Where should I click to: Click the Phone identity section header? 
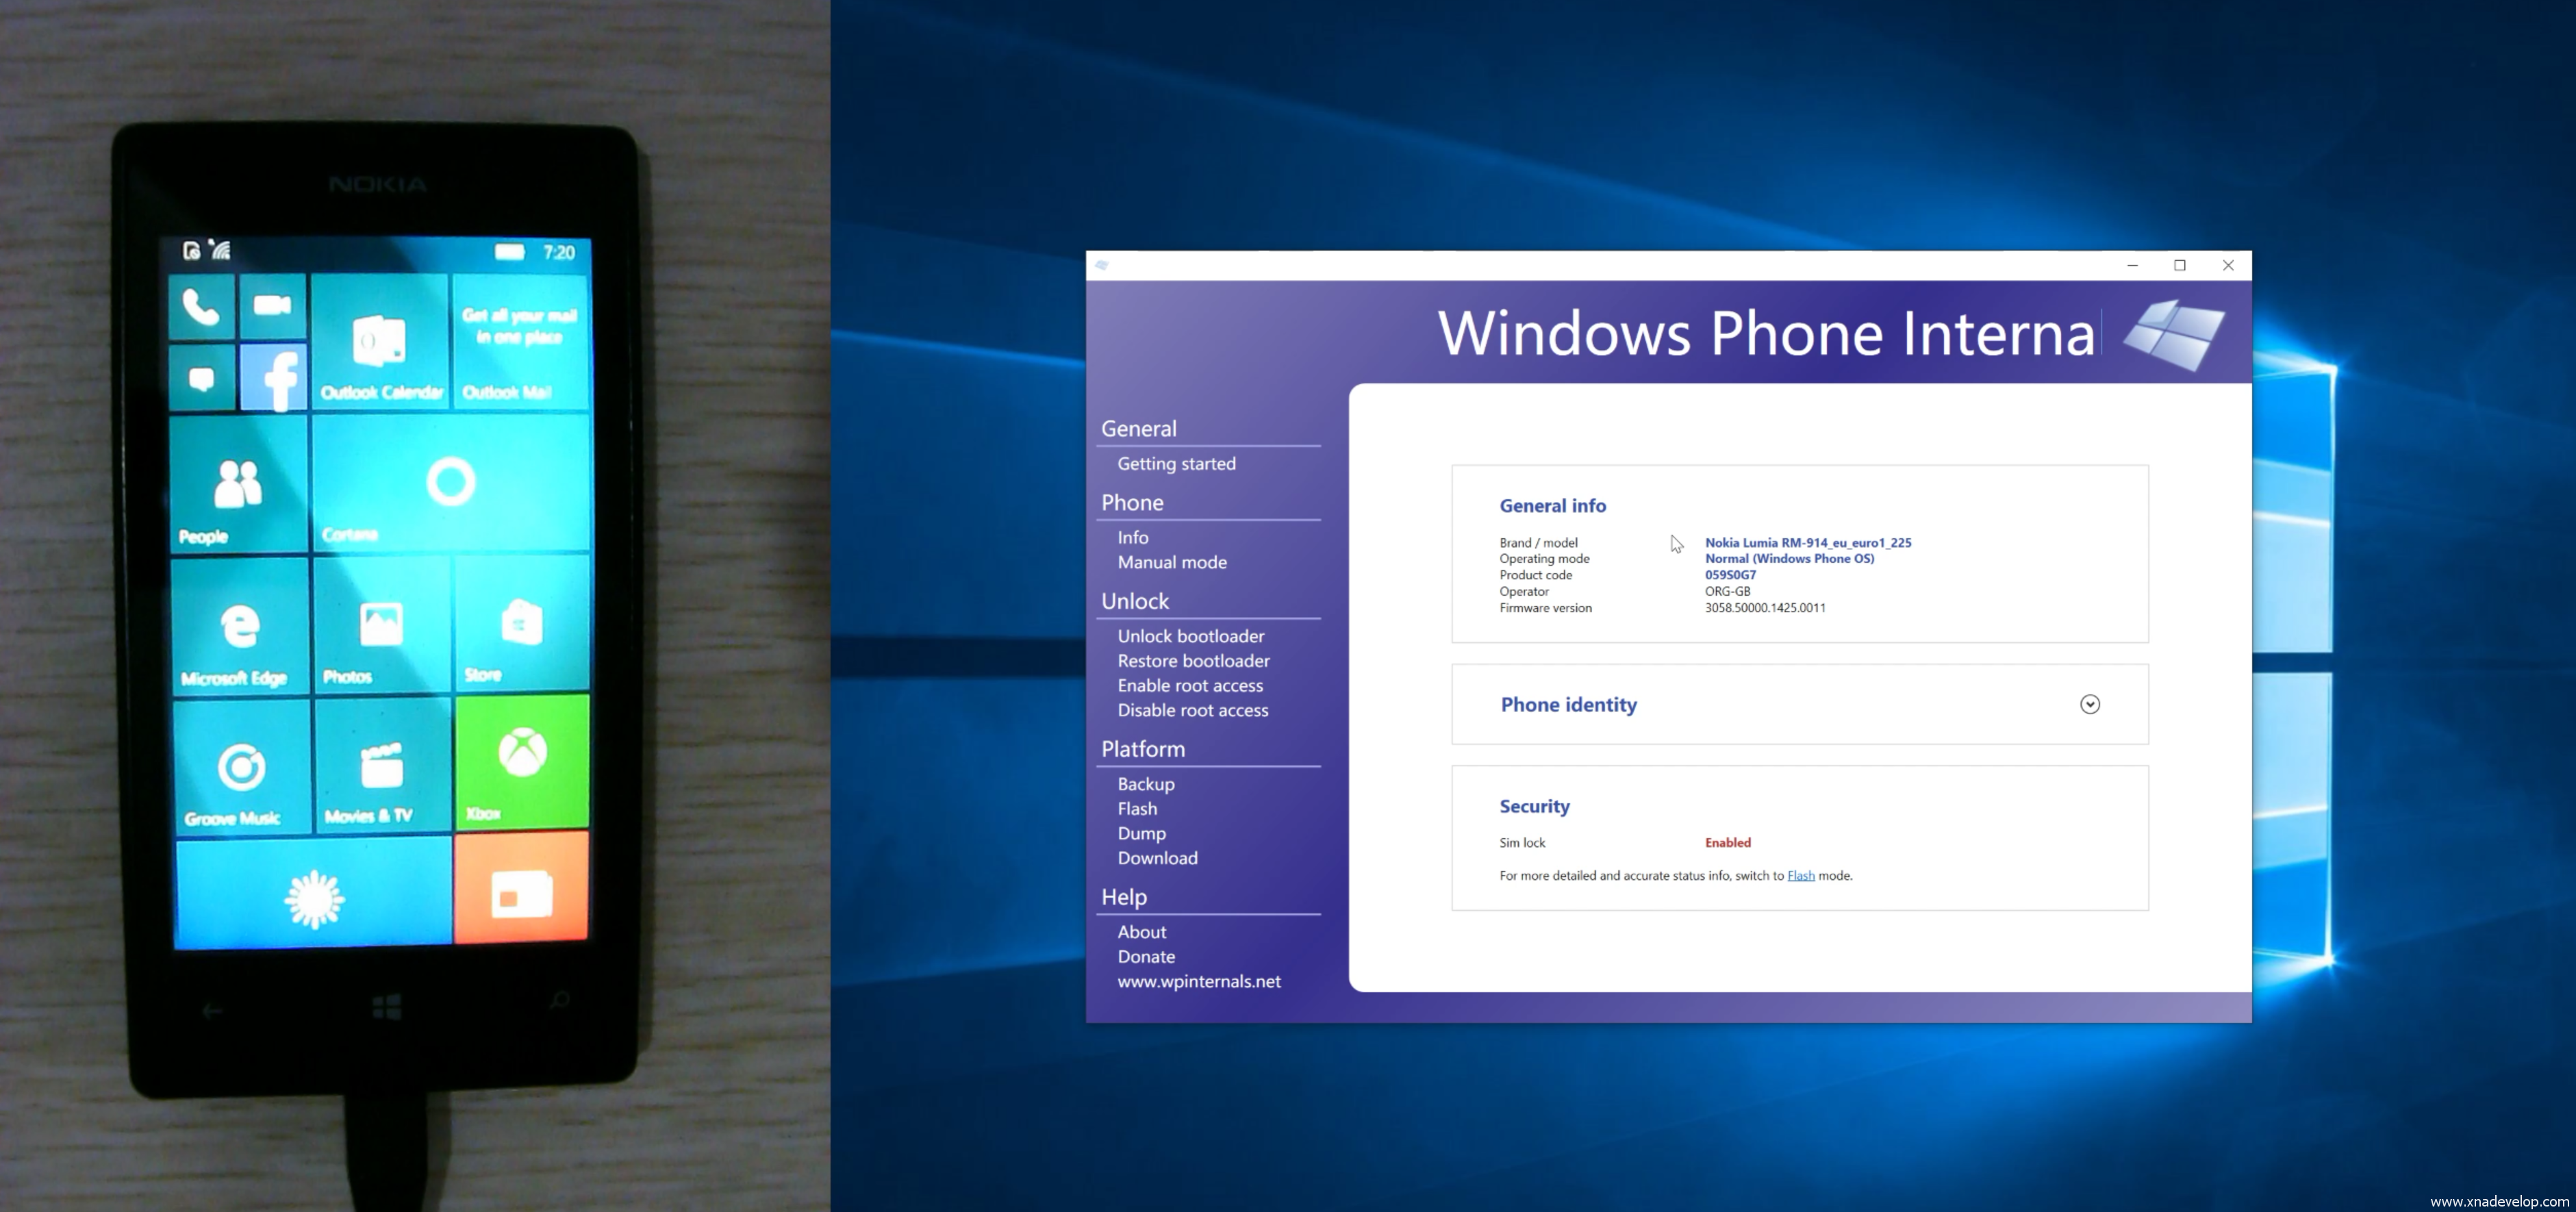pyautogui.click(x=1568, y=705)
